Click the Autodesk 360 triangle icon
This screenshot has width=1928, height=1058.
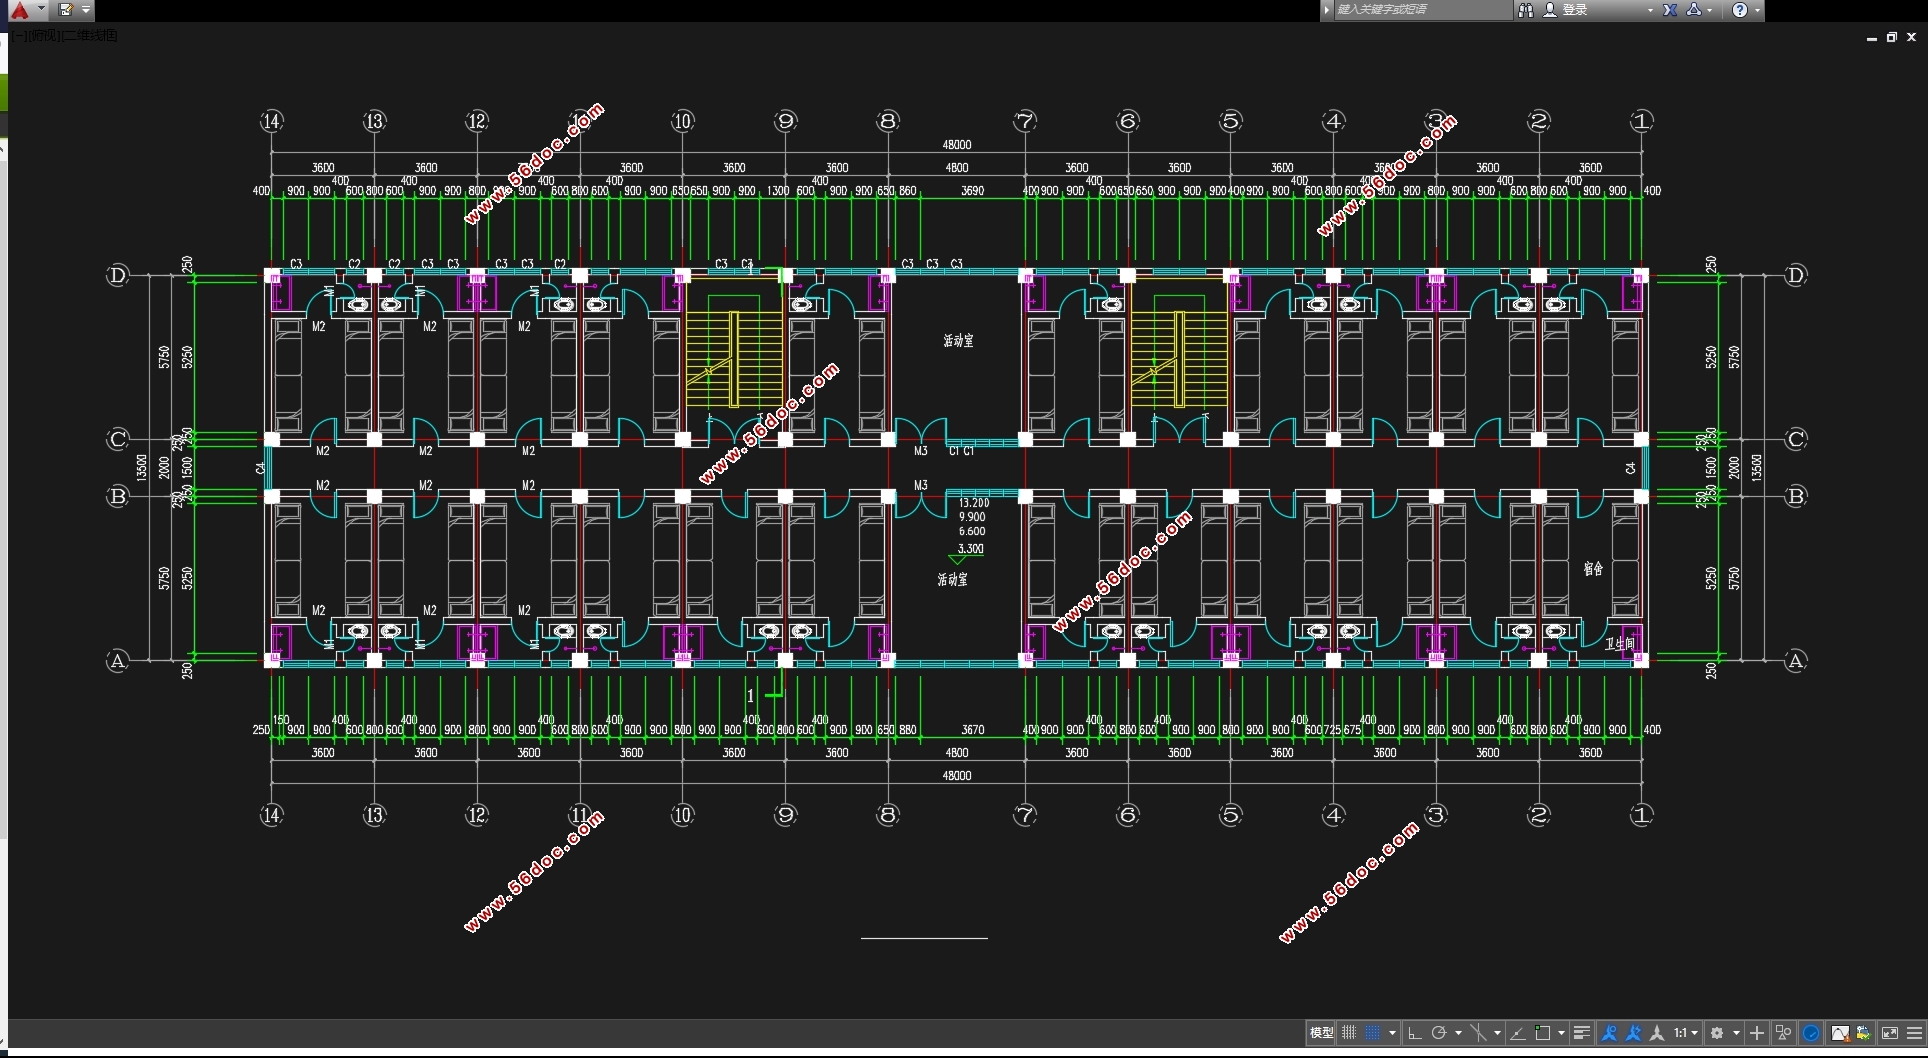[x=1694, y=10]
